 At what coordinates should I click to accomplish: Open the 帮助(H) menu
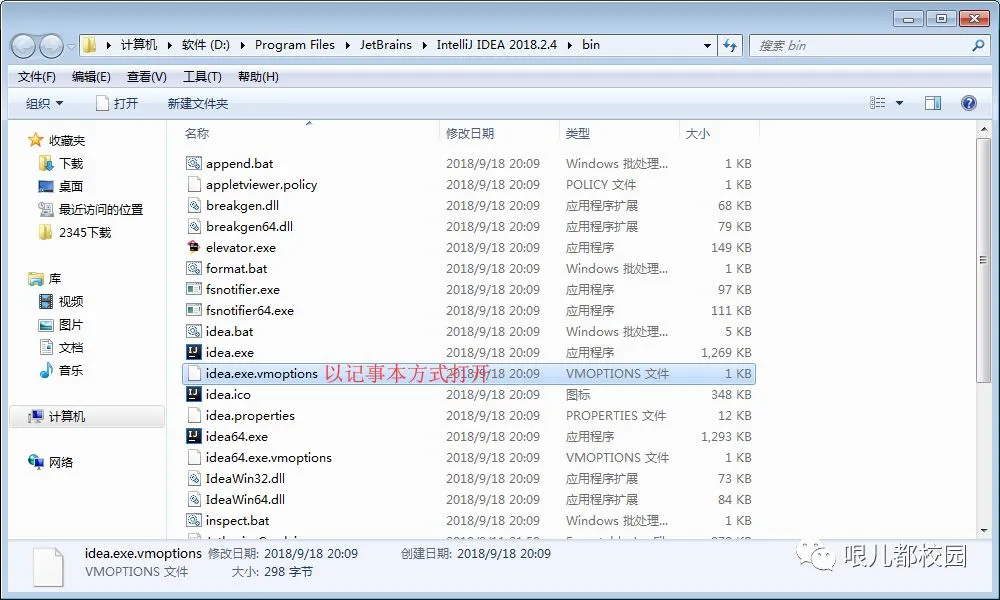tap(258, 77)
